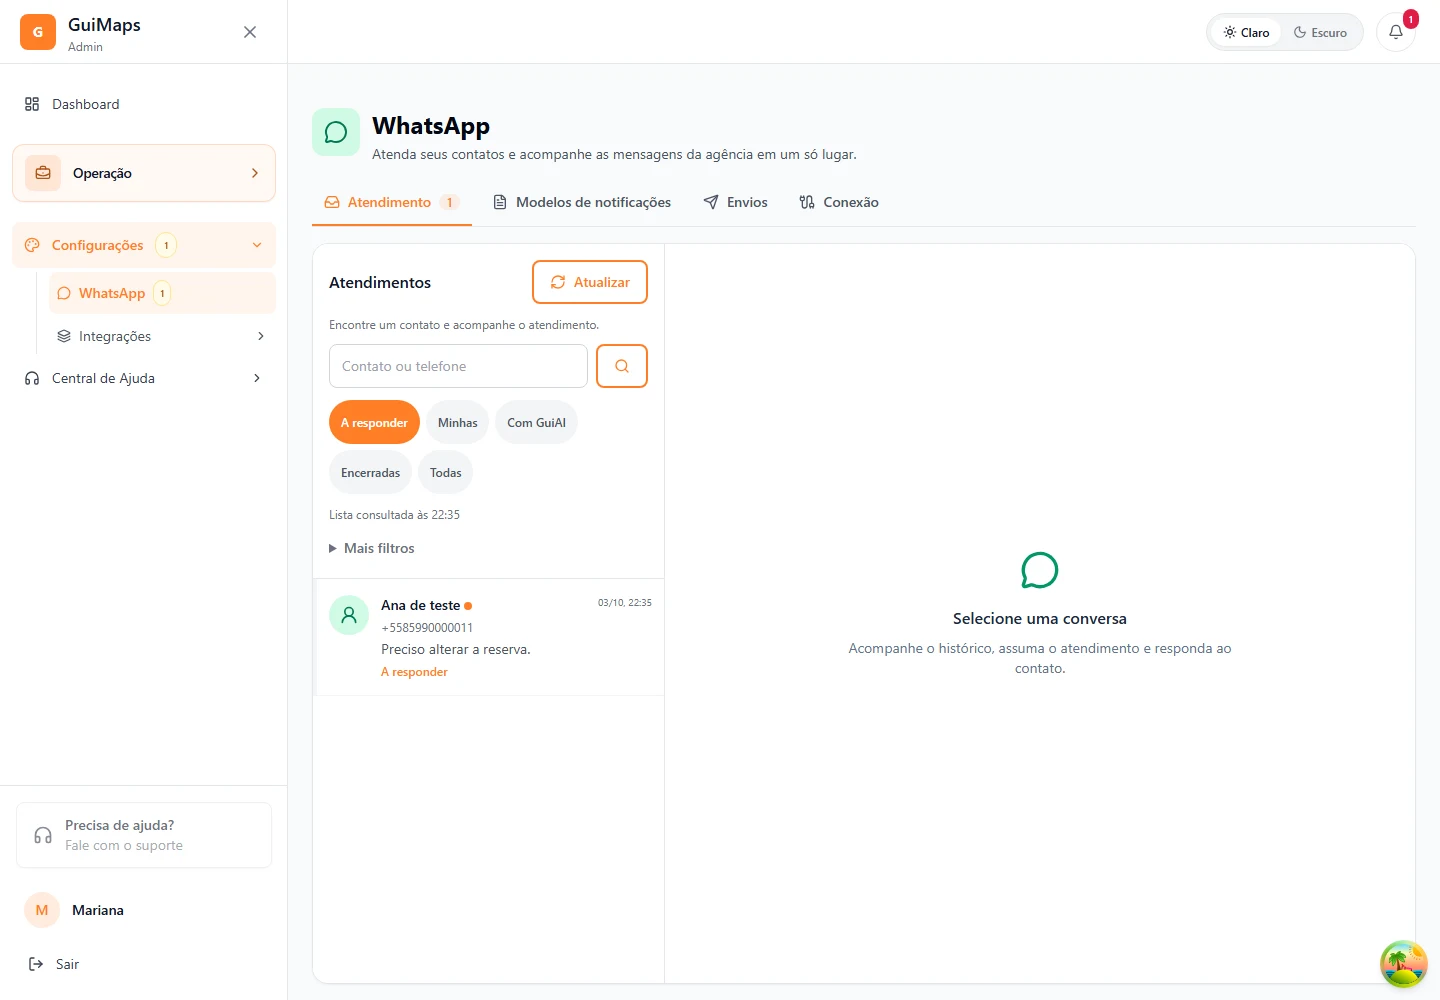Open the palm tree floating widget
This screenshot has height=1000, width=1440.
click(1404, 964)
